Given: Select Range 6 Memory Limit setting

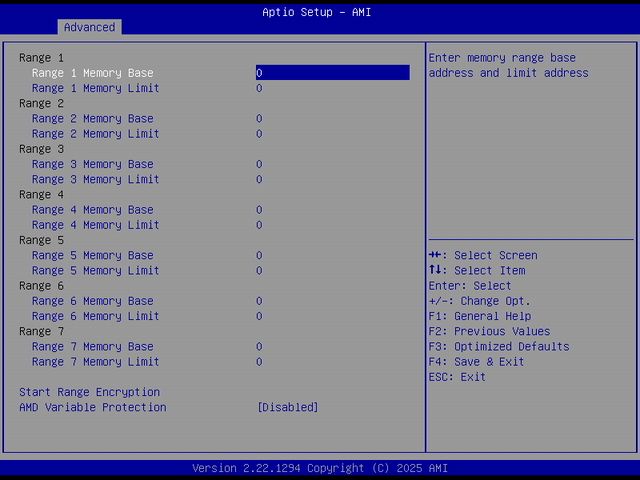Looking at the screenshot, I should pyautogui.click(x=96, y=316).
